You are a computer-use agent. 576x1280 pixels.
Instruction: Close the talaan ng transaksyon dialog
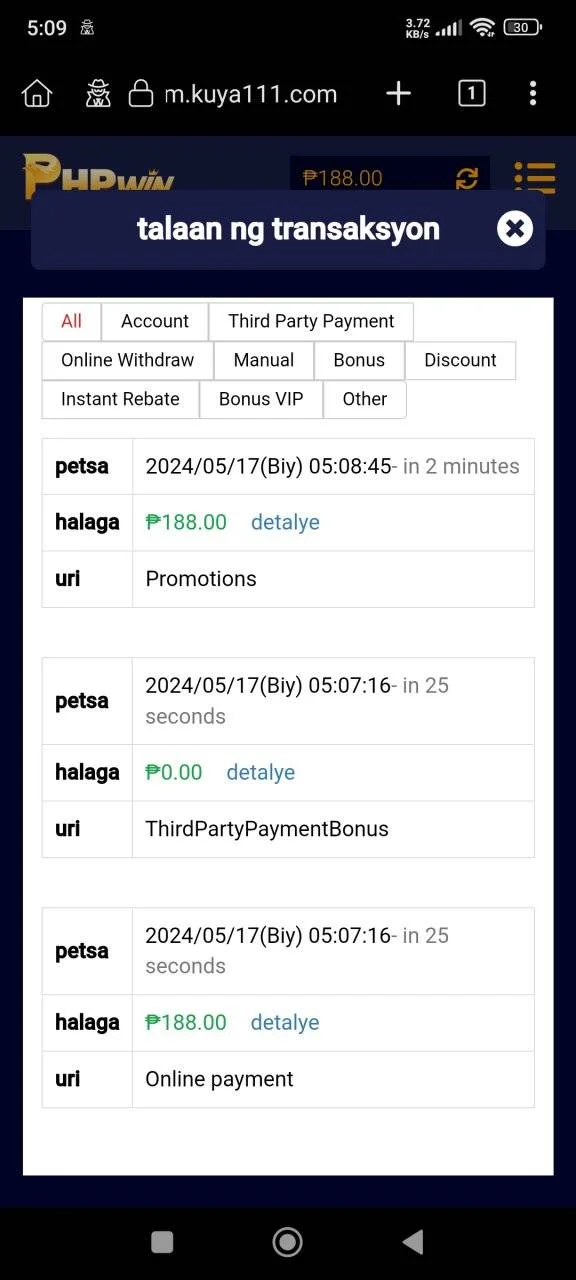tap(514, 229)
